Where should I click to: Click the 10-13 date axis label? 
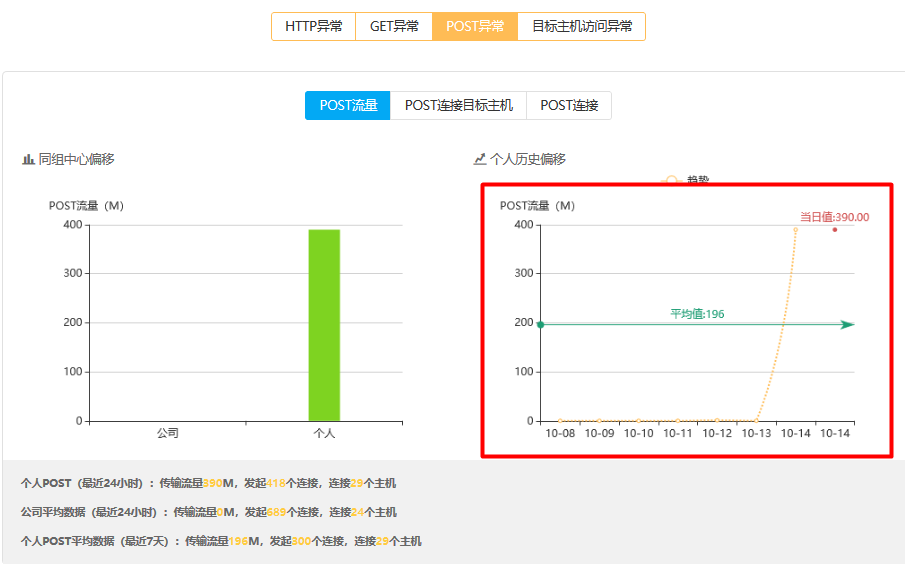tap(756, 433)
